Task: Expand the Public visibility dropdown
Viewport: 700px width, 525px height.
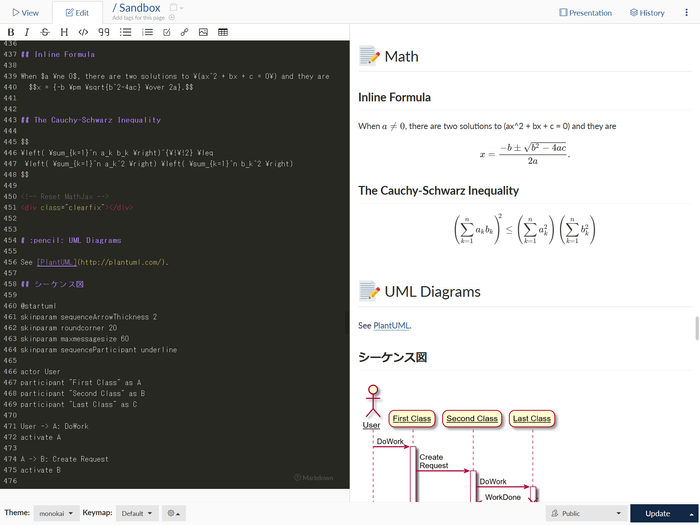Action: pos(585,513)
